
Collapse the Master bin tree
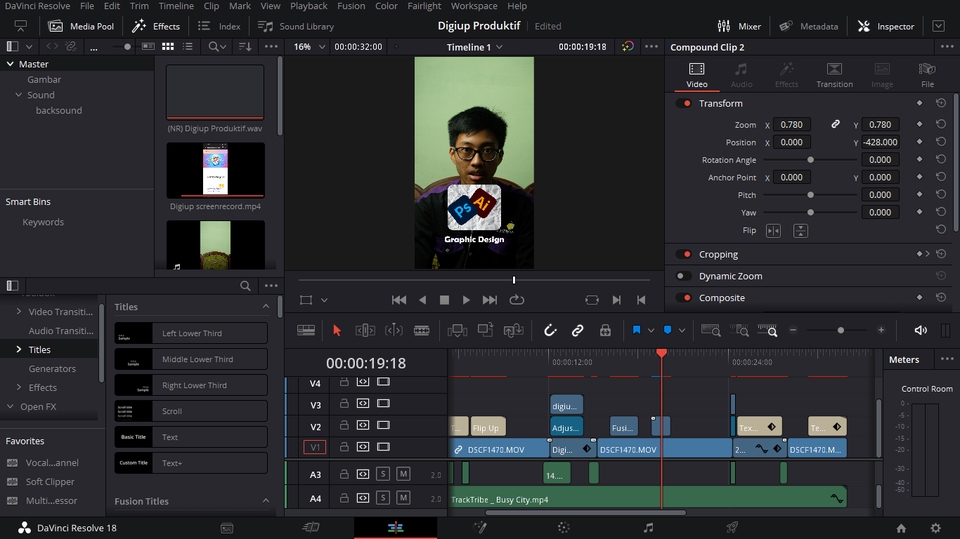coord(10,64)
